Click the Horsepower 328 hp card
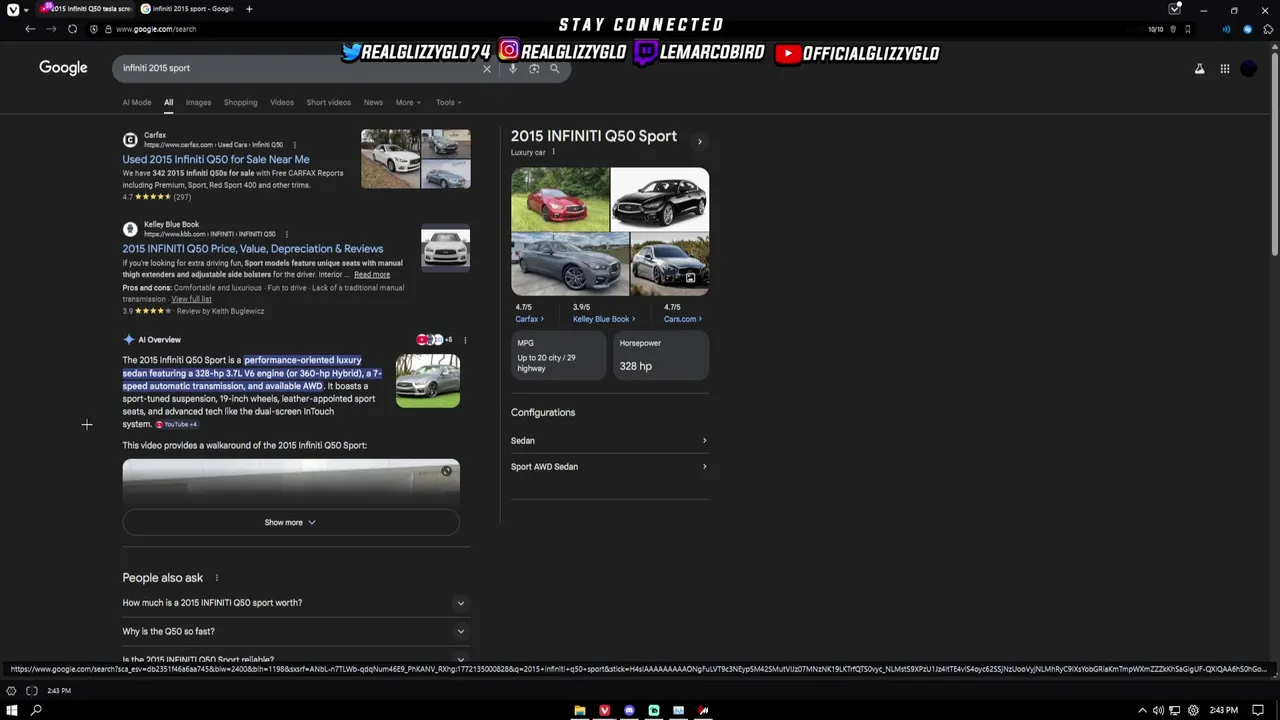This screenshot has width=1280, height=720. click(x=661, y=355)
